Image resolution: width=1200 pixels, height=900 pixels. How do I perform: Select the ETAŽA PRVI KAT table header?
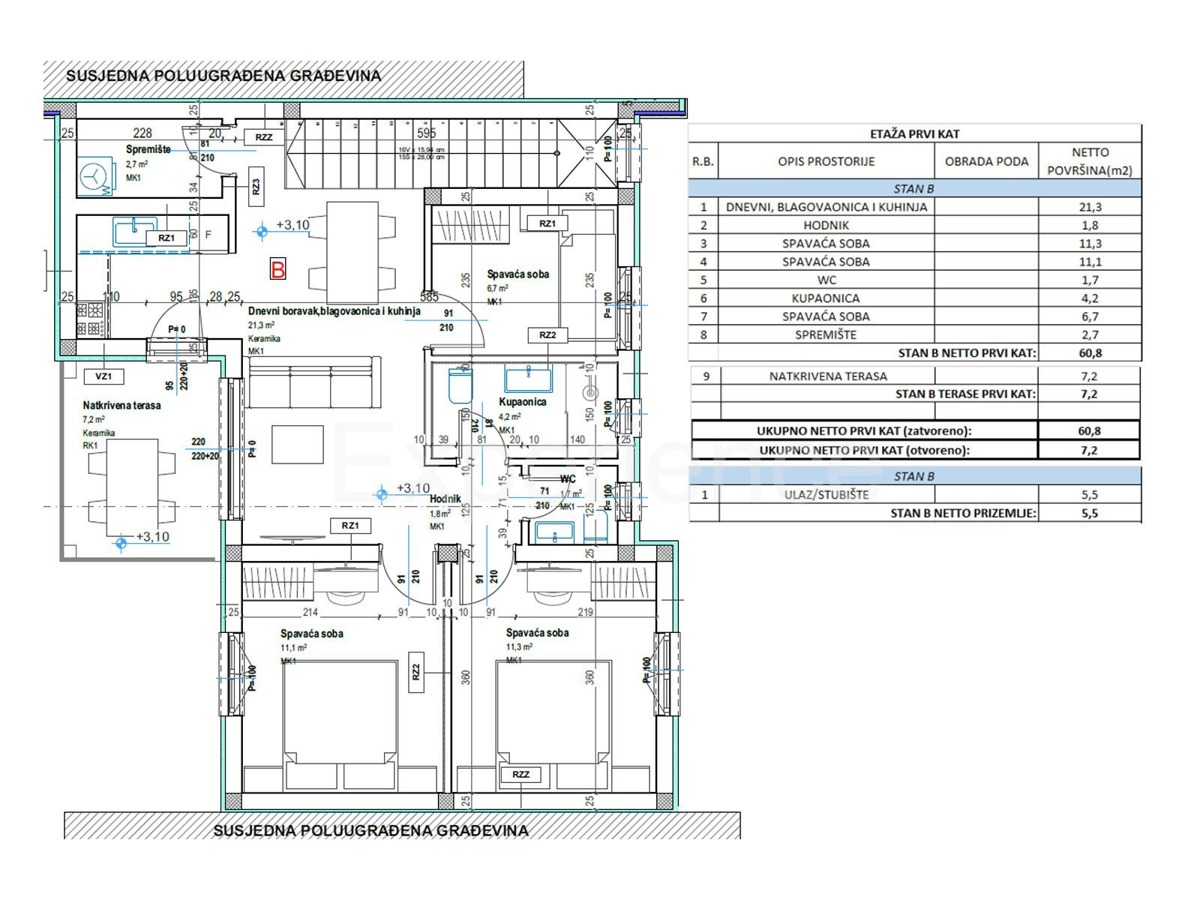click(x=914, y=133)
